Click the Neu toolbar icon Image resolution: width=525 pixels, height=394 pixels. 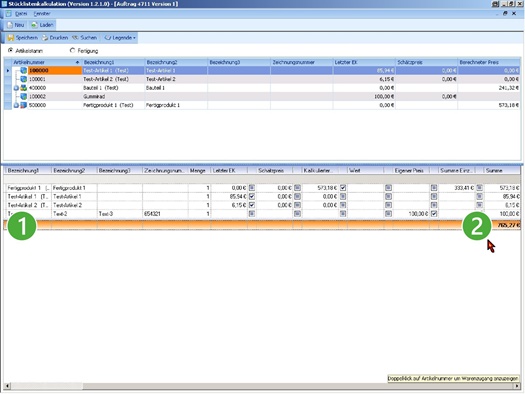pyautogui.click(x=10, y=25)
